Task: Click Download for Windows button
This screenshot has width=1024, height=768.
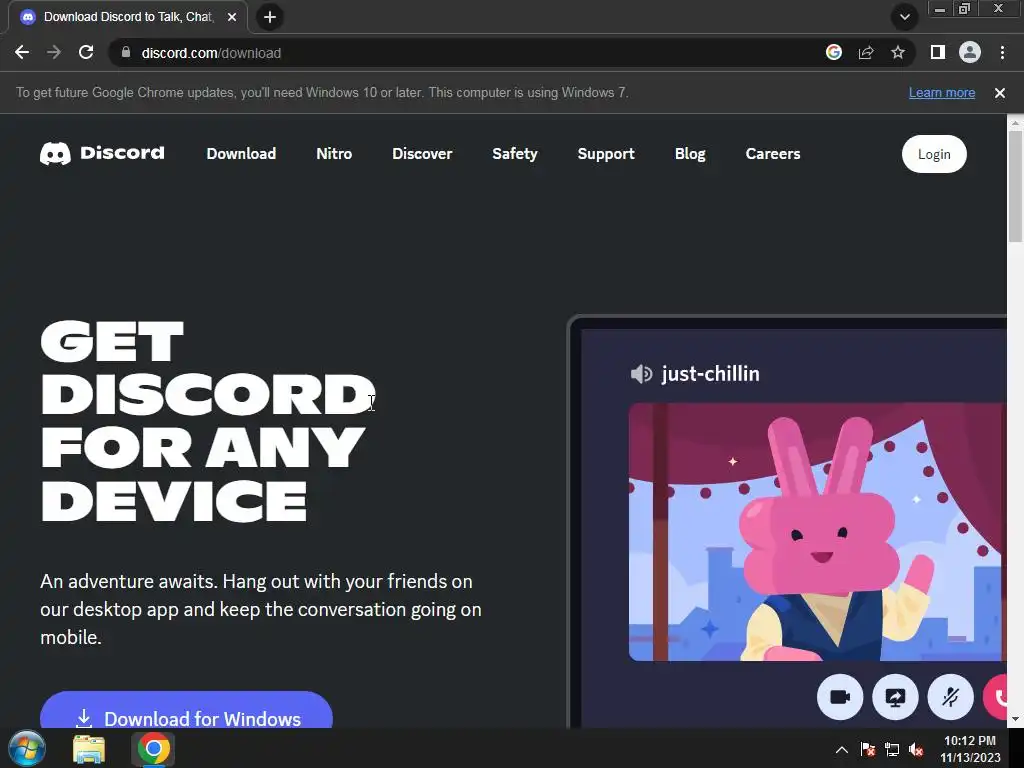Action: coord(186,710)
